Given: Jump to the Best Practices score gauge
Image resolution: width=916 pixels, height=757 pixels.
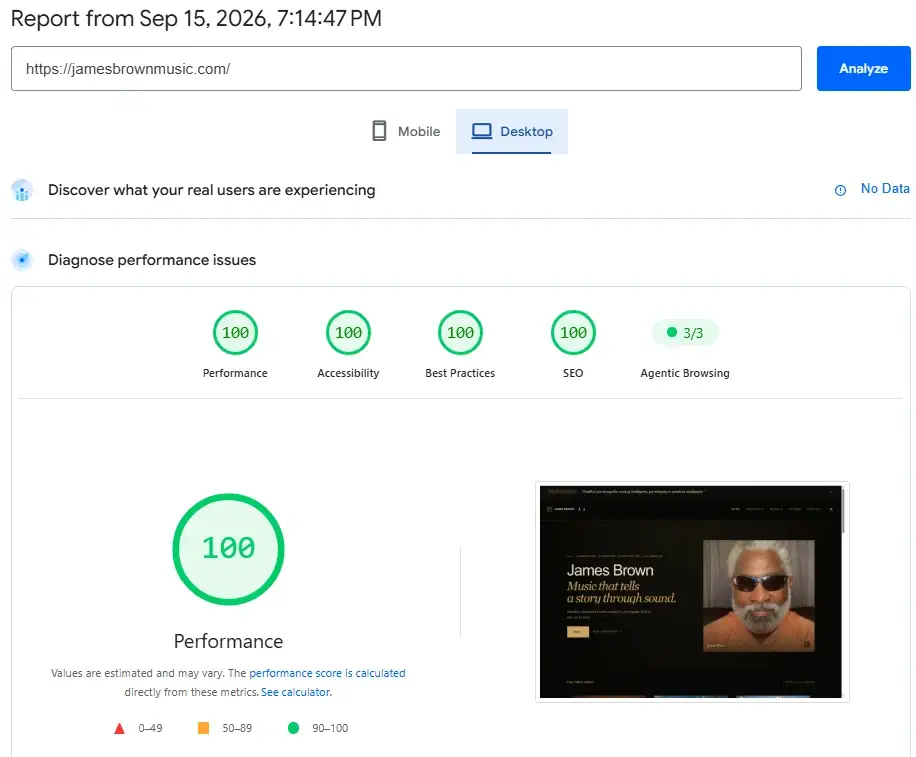Looking at the screenshot, I should 460,332.
